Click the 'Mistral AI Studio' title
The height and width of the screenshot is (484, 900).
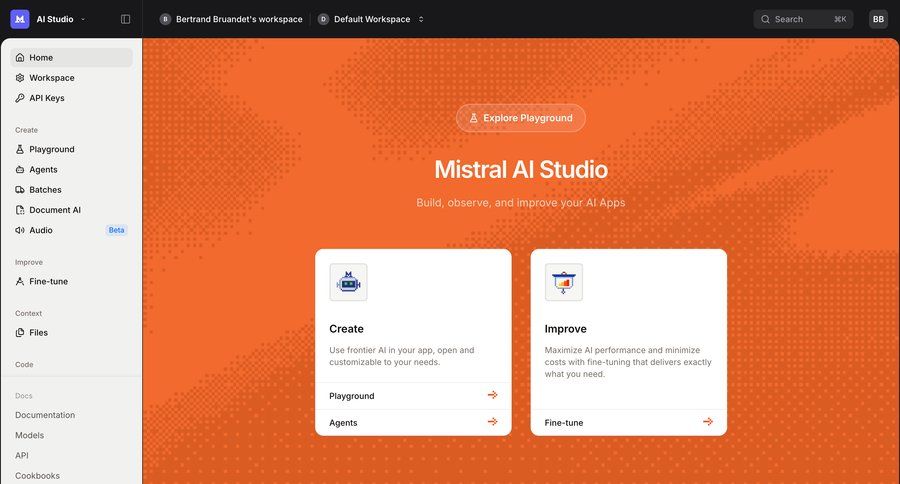click(x=521, y=169)
